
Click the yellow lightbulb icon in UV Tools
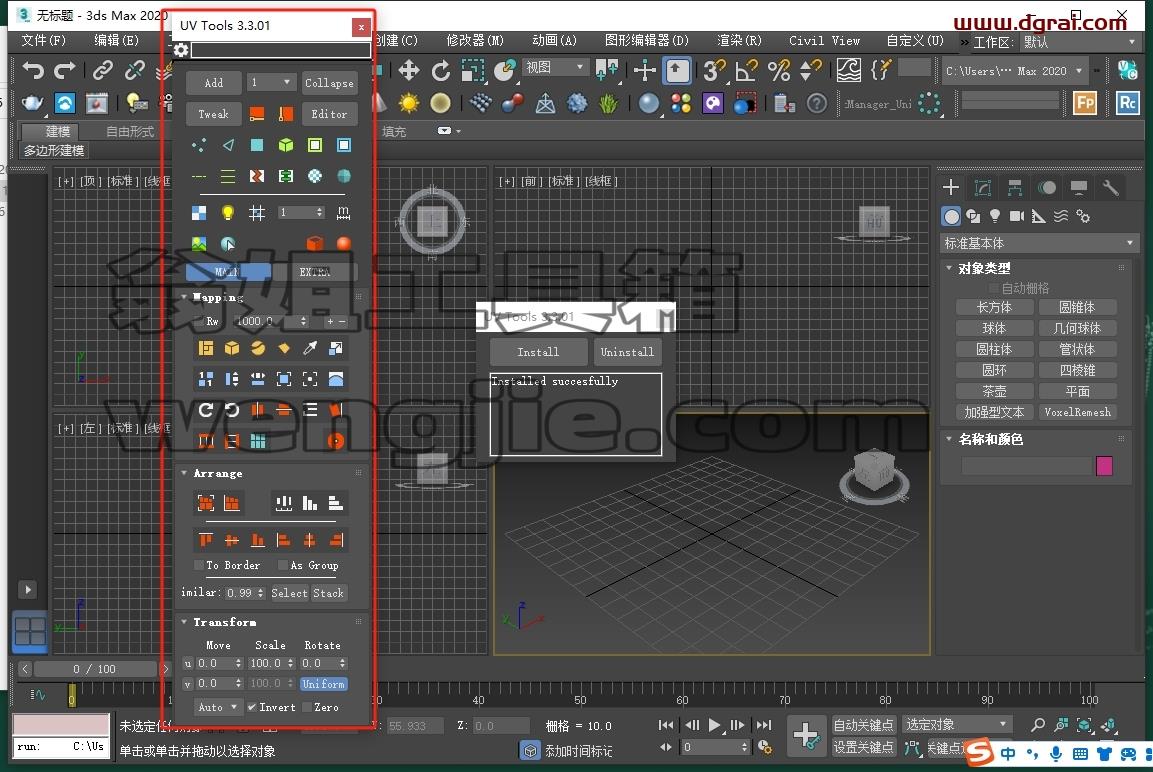coord(228,213)
